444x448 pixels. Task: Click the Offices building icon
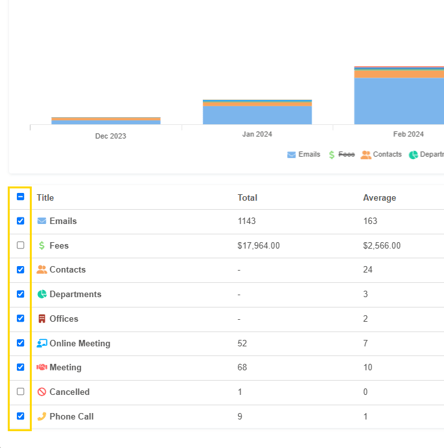pyautogui.click(x=42, y=319)
